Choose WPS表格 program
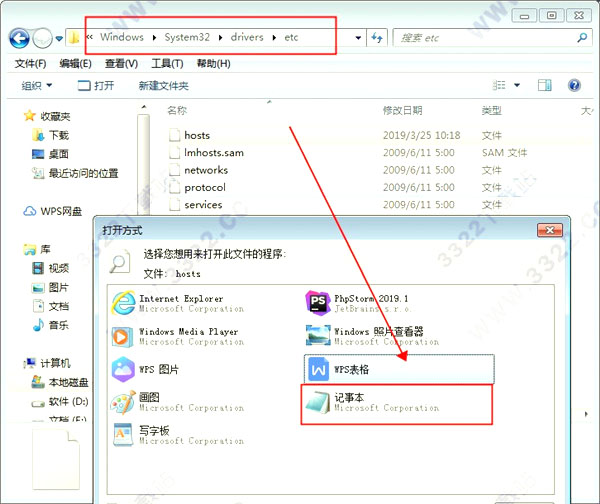Screen dimensions: 600x504 pyautogui.click(x=399, y=369)
